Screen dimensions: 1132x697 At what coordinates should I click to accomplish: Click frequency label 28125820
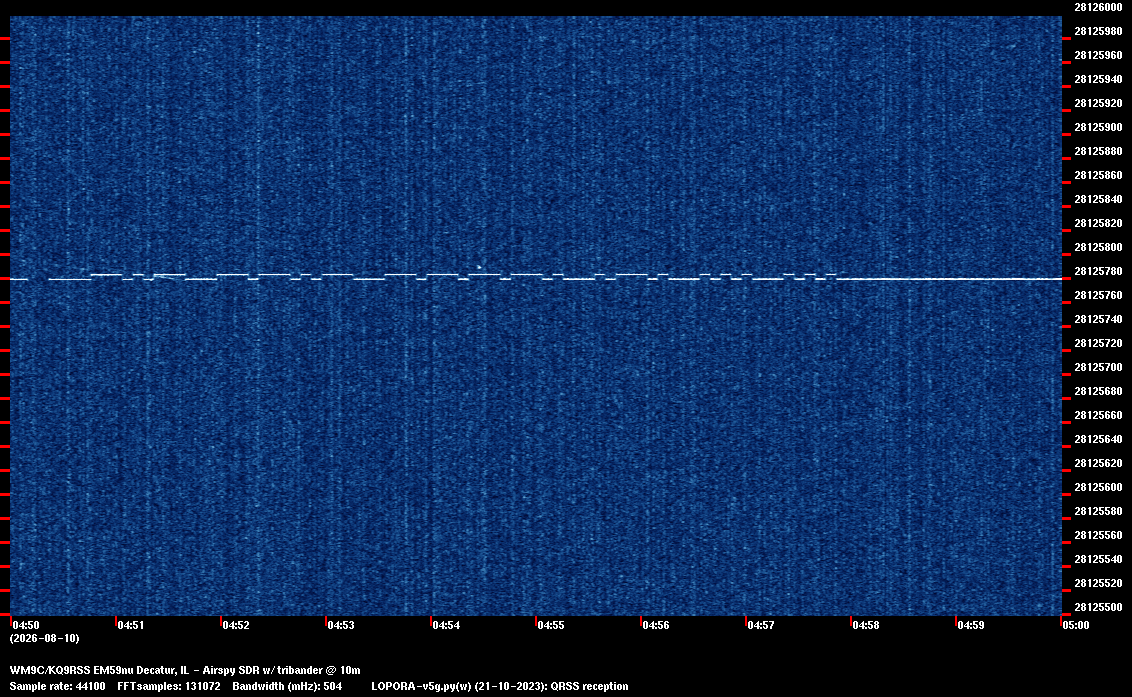[x=1098, y=223]
